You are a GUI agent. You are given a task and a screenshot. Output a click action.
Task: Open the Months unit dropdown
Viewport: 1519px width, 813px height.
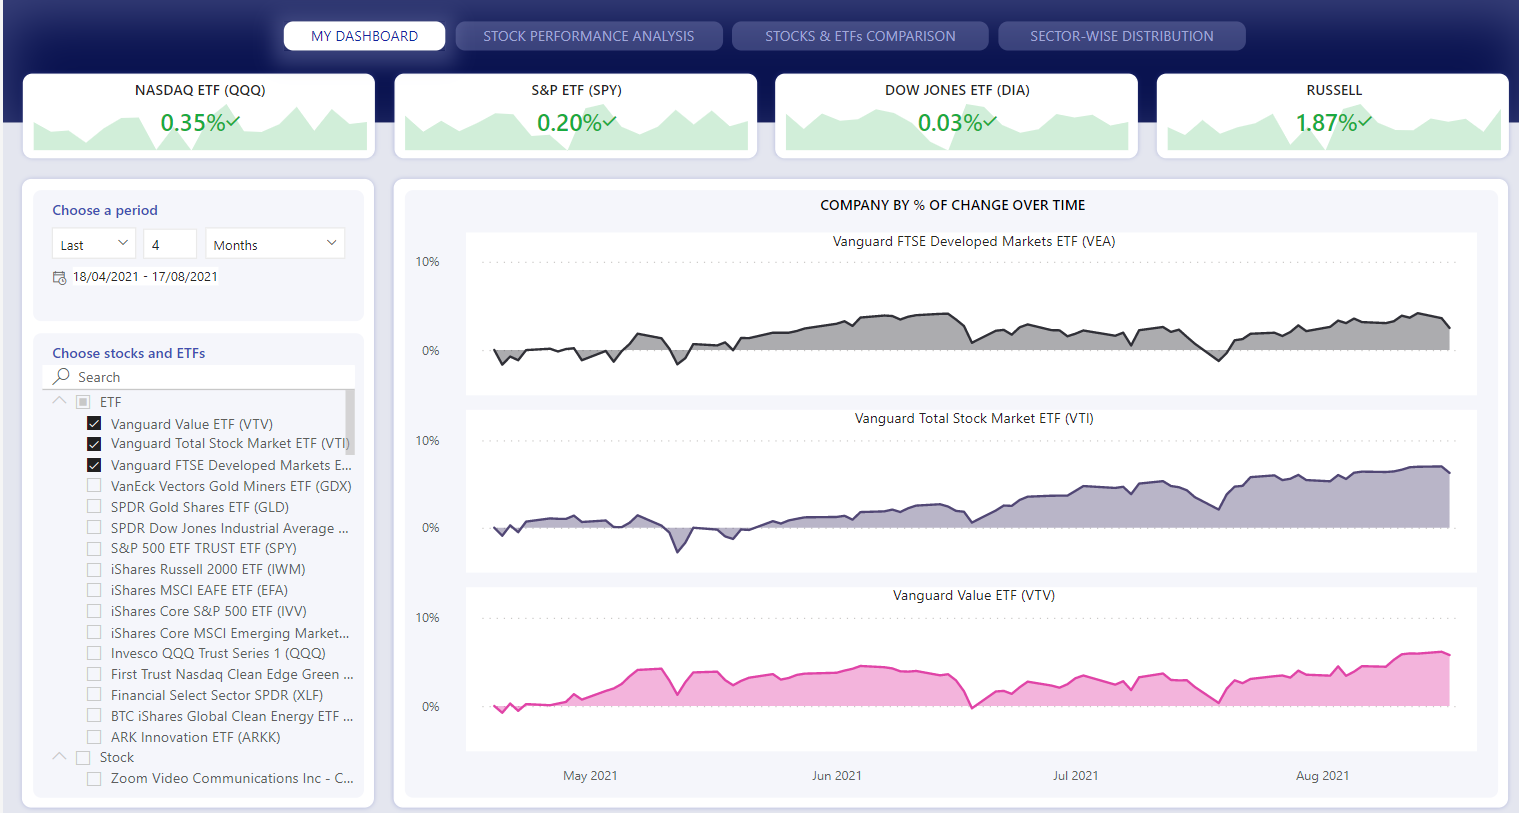coord(275,244)
